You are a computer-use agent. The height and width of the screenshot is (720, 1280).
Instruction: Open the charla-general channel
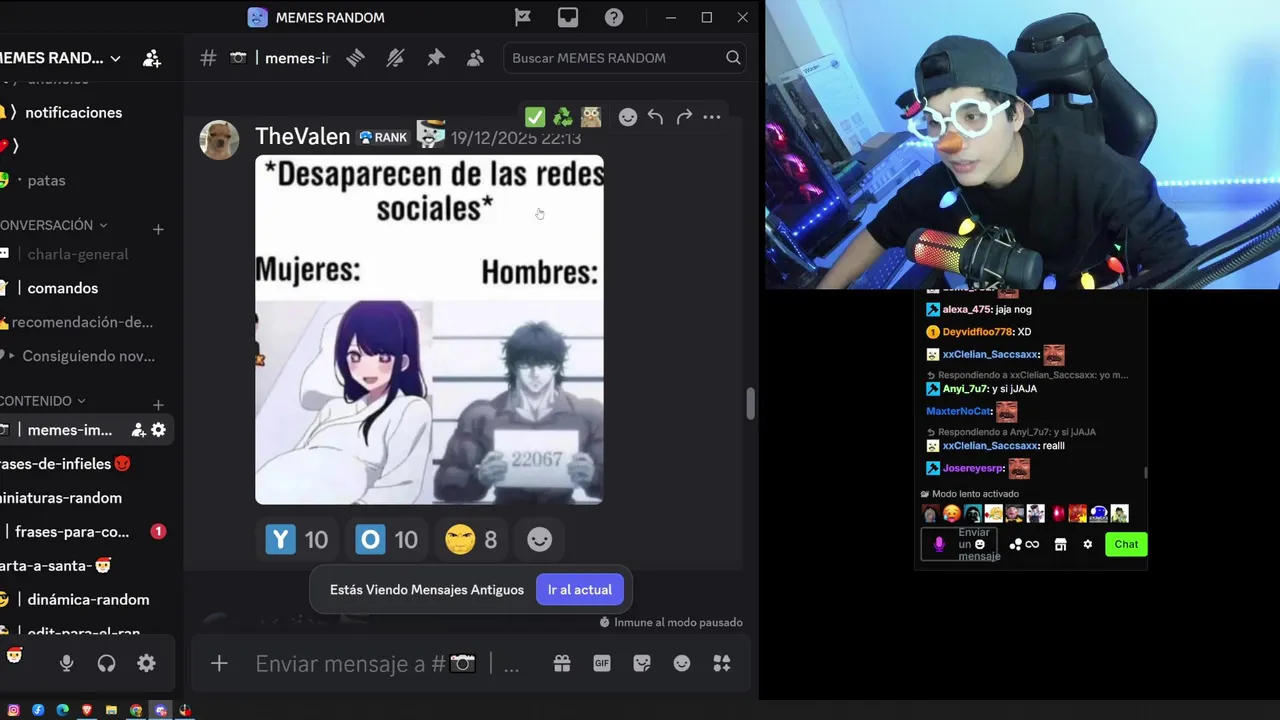78,254
